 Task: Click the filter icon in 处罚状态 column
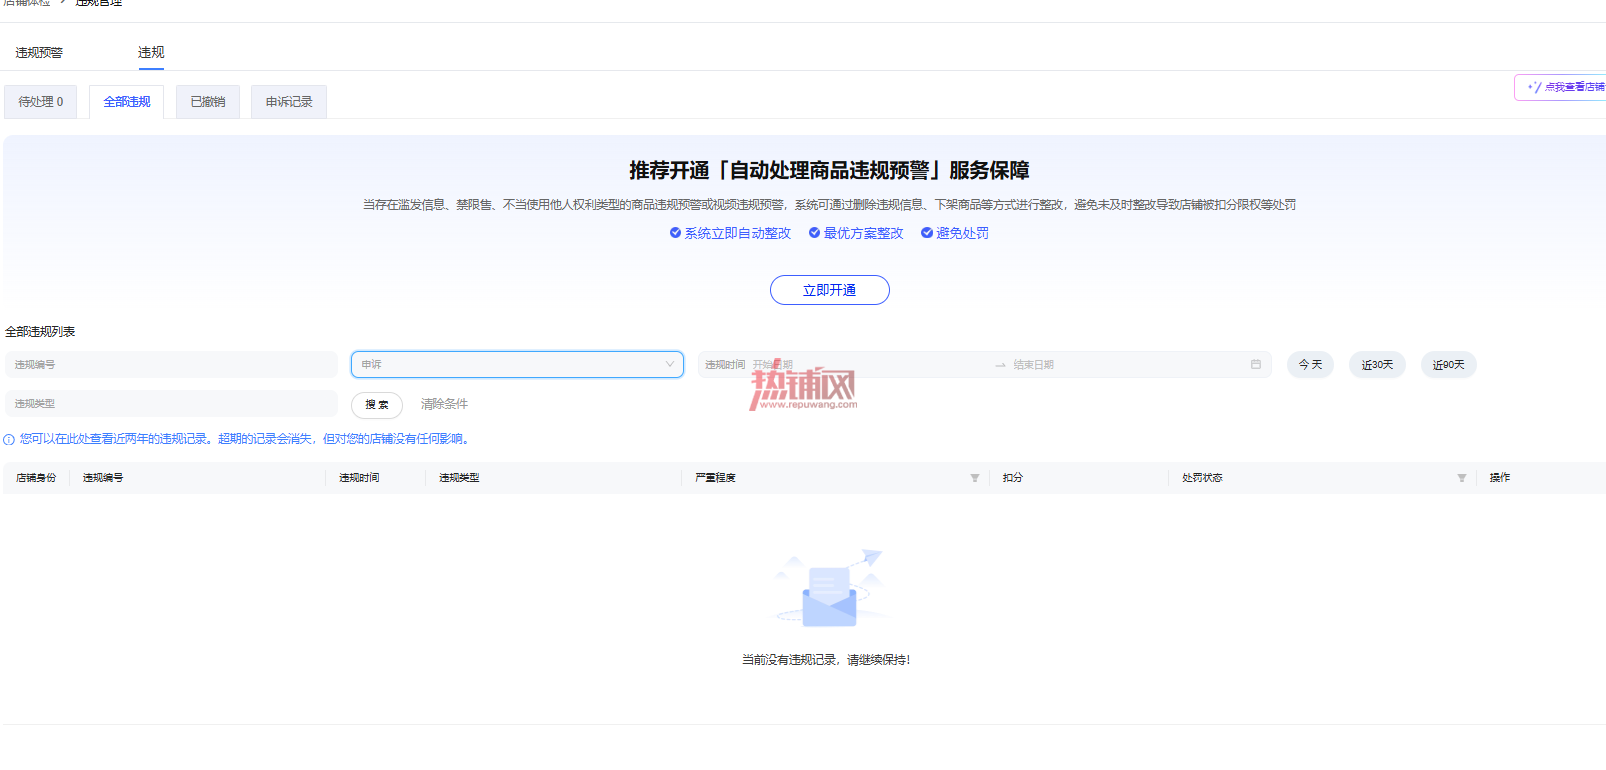[x=1461, y=478]
